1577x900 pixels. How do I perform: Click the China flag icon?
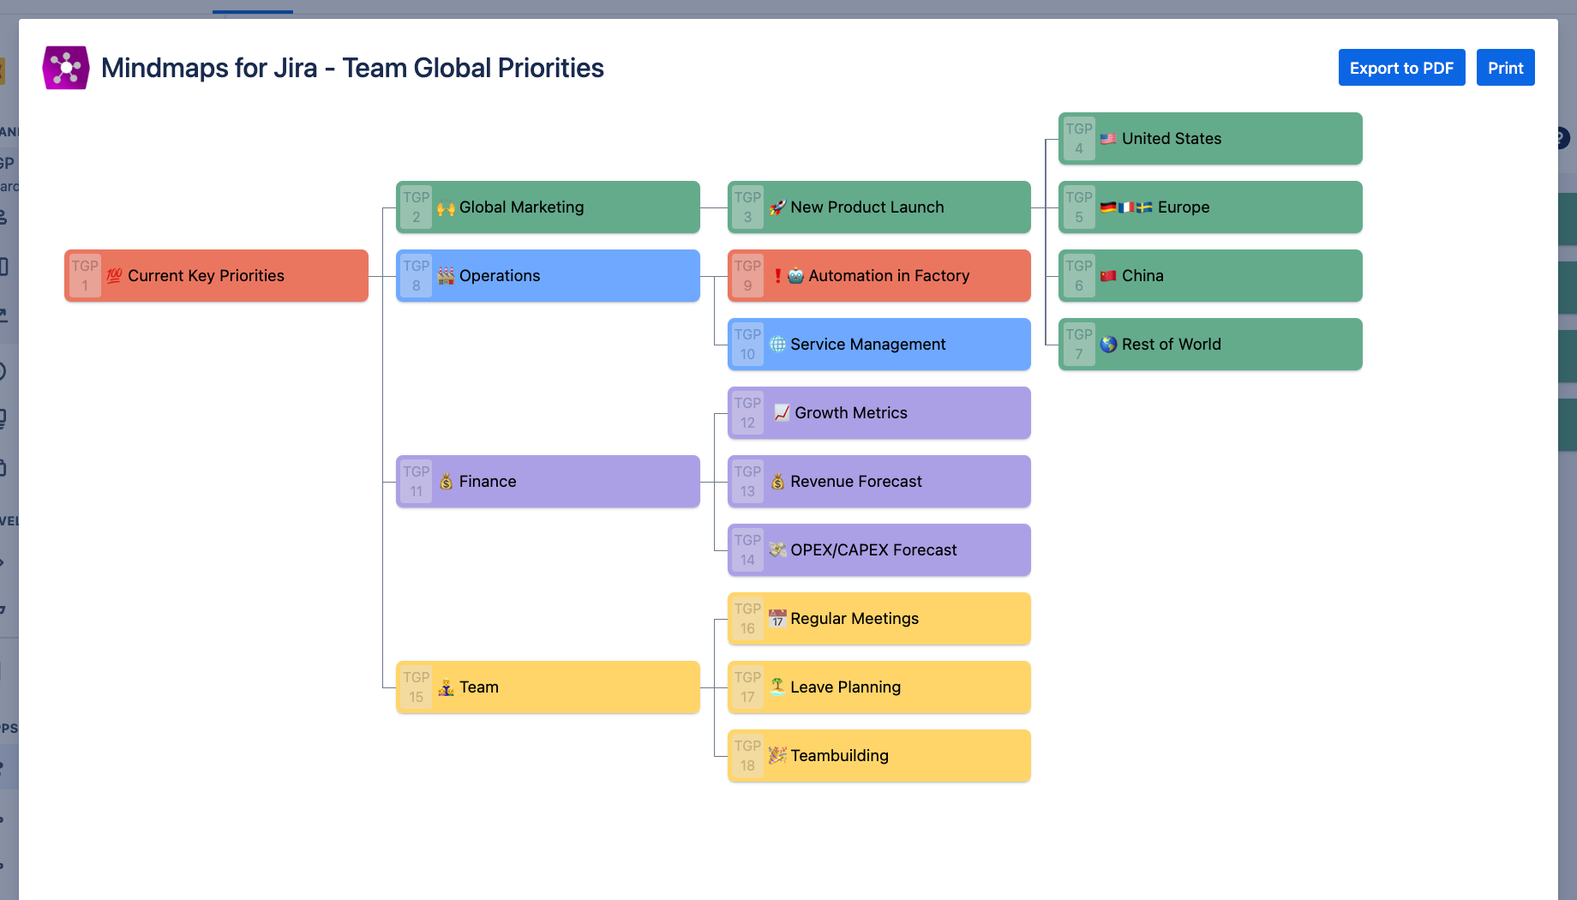pos(1108,275)
